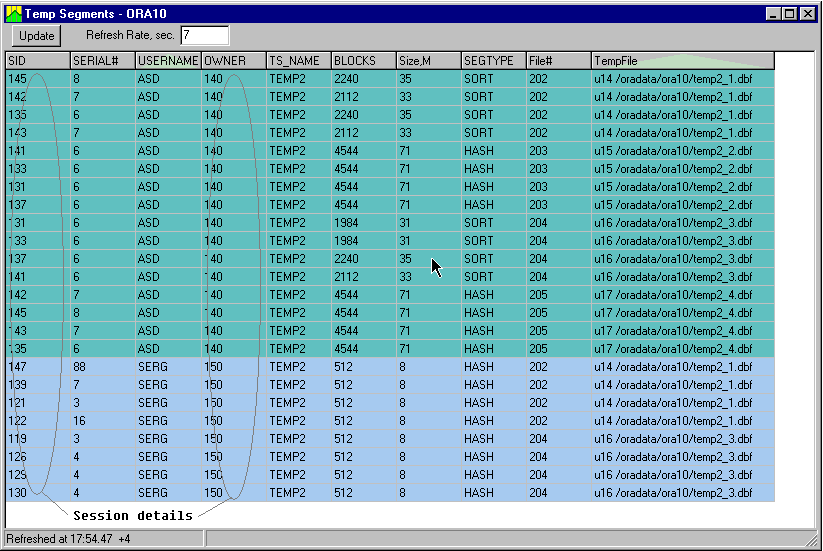Image resolution: width=823 pixels, height=551 pixels.
Task: Minimize the Temp Segments window
Action: [773, 14]
